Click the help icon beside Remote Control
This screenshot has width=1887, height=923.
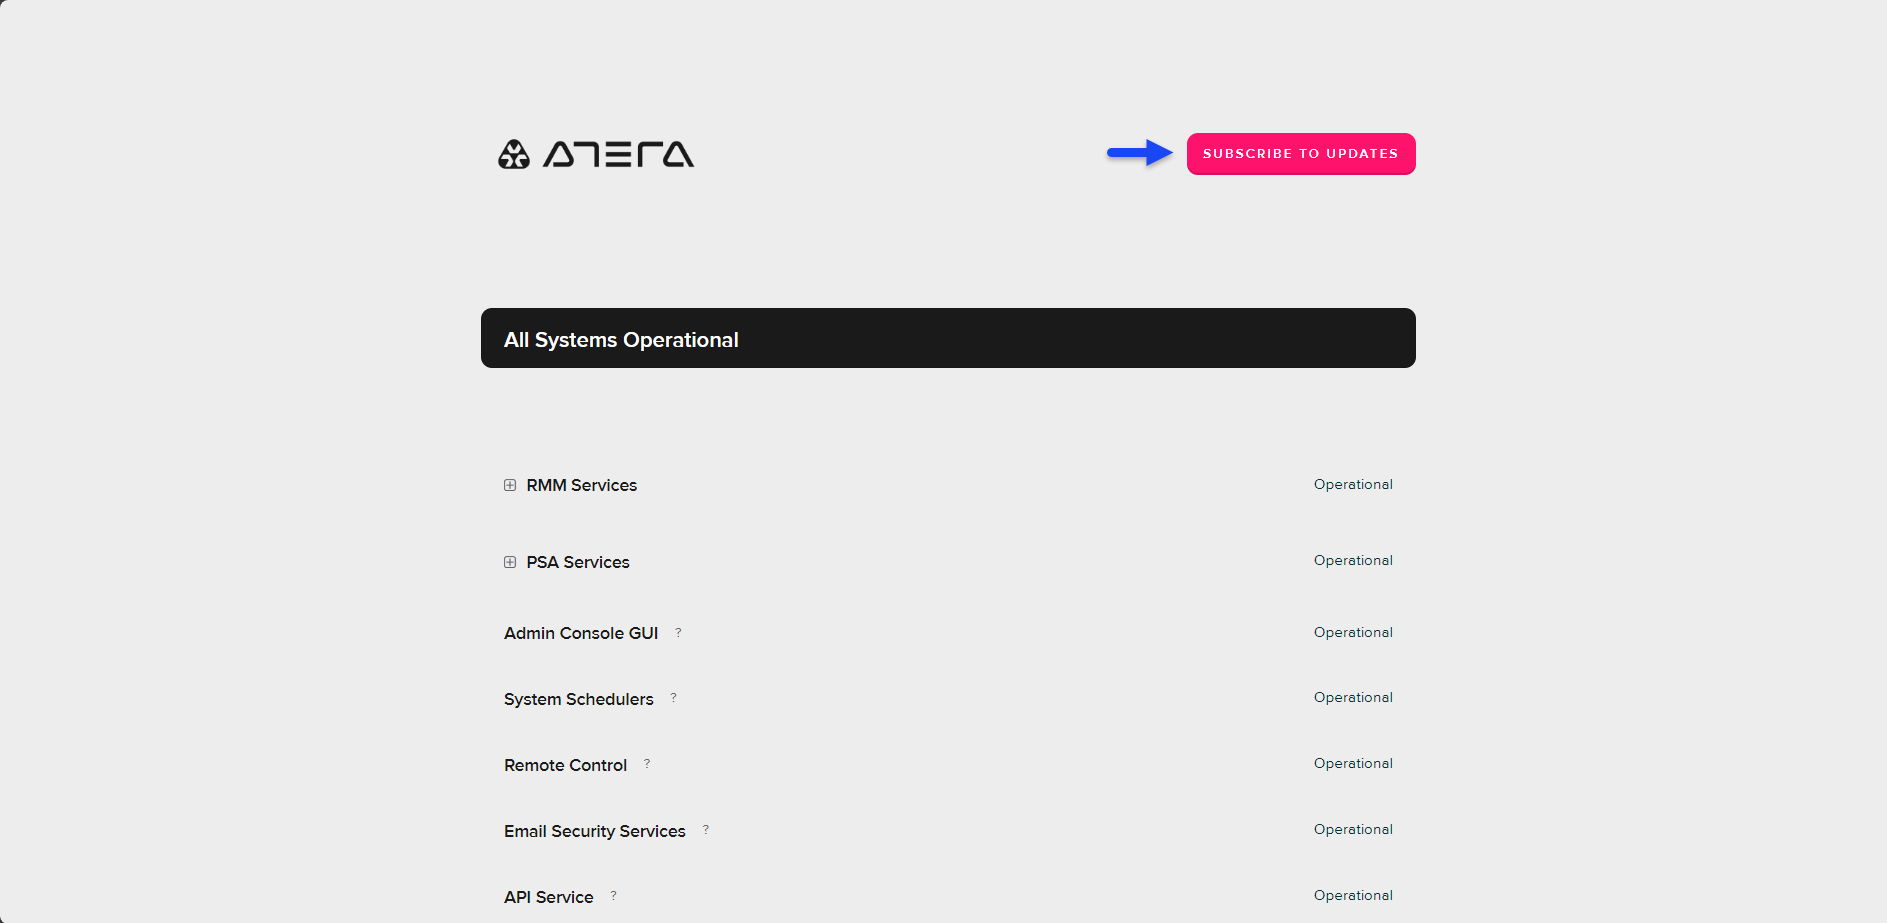click(x=647, y=763)
